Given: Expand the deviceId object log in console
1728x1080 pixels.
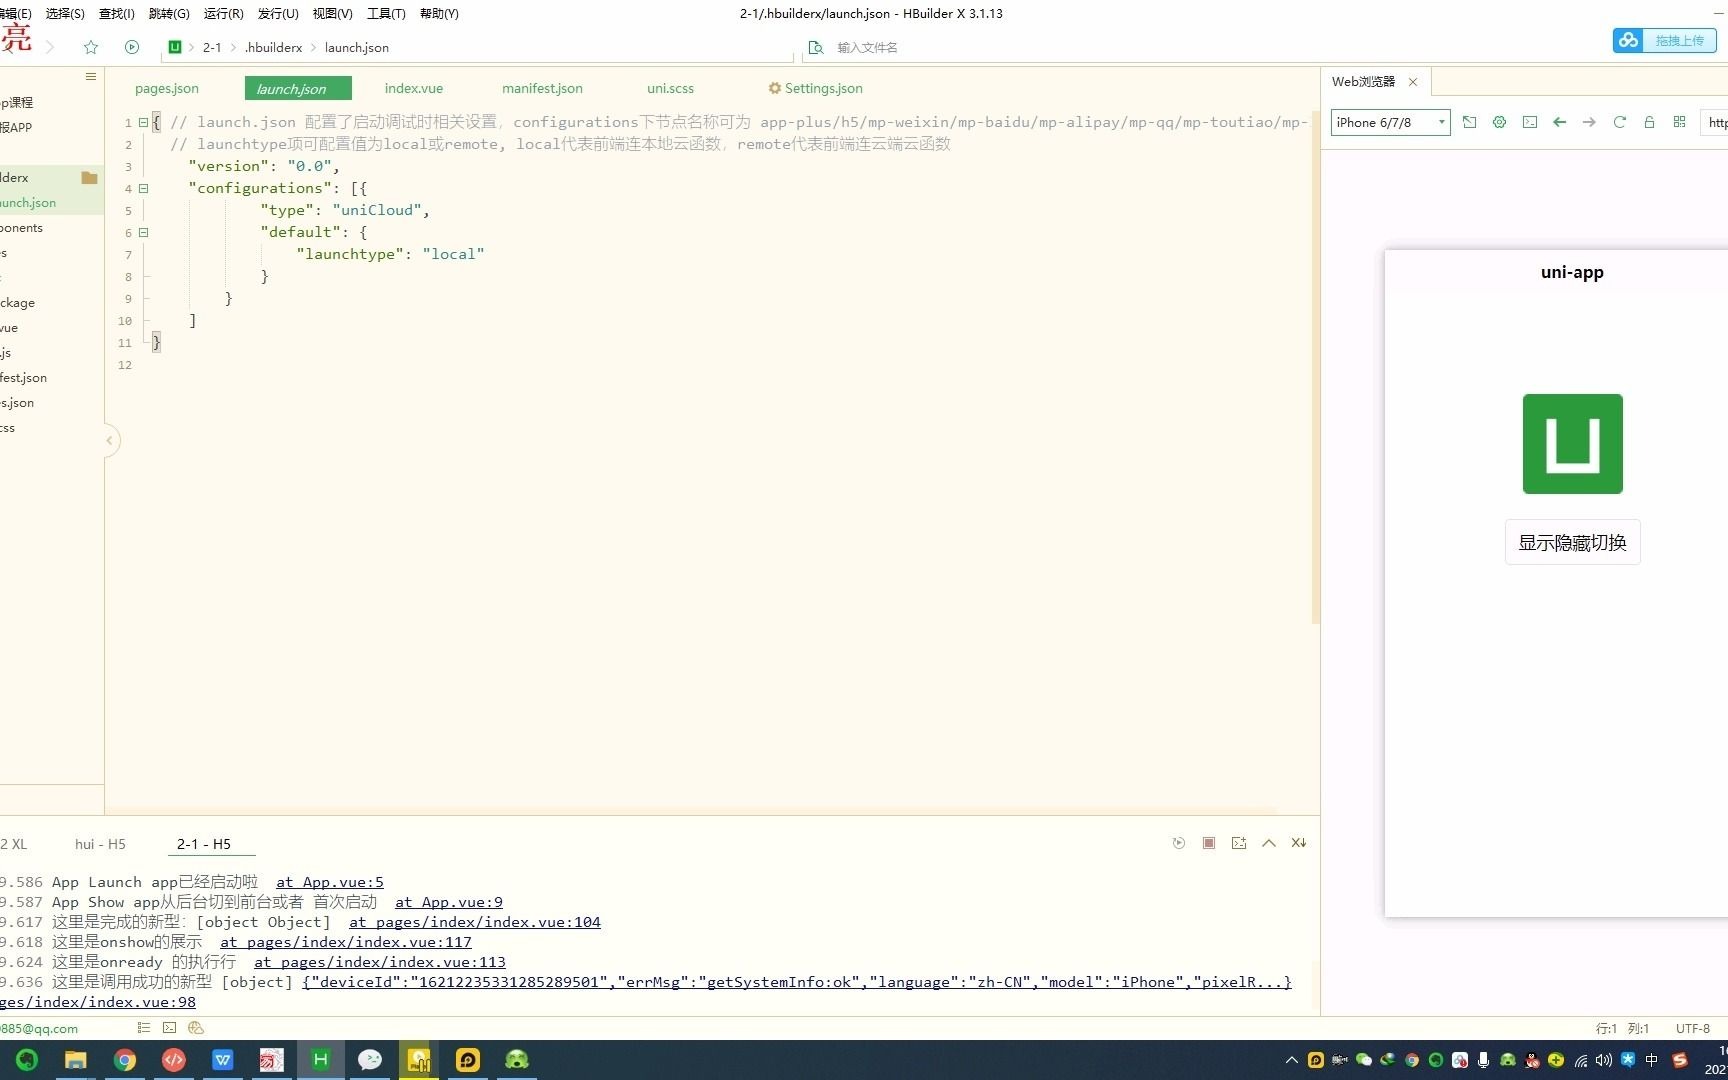Looking at the screenshot, I should pos(797,982).
